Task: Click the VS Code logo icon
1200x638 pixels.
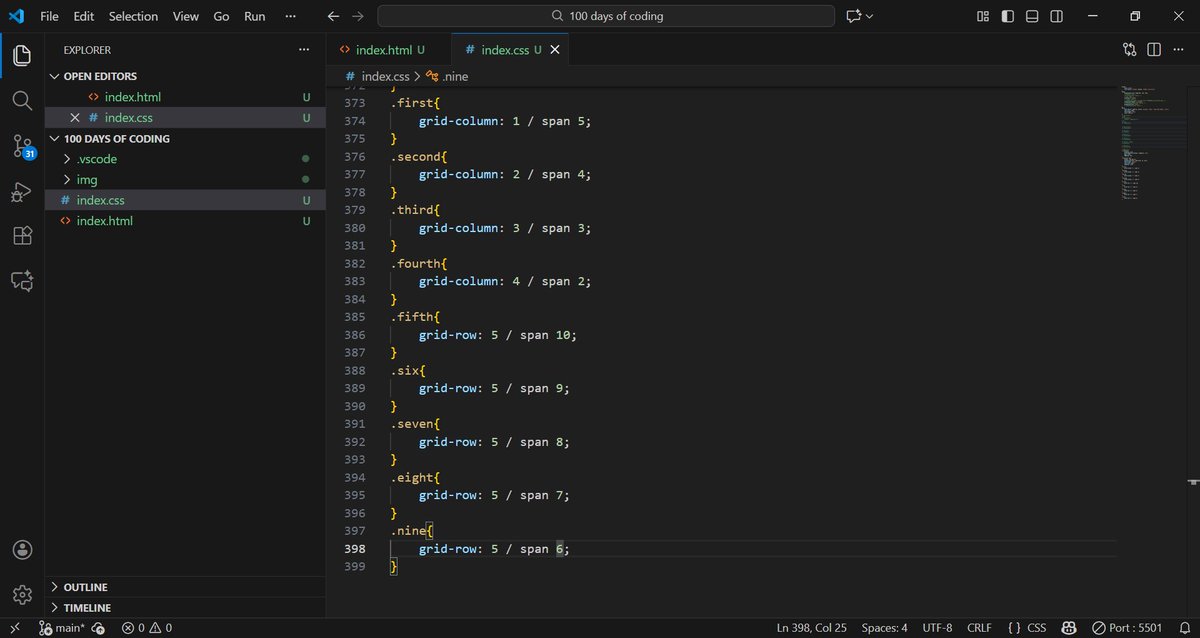Action: [16, 16]
